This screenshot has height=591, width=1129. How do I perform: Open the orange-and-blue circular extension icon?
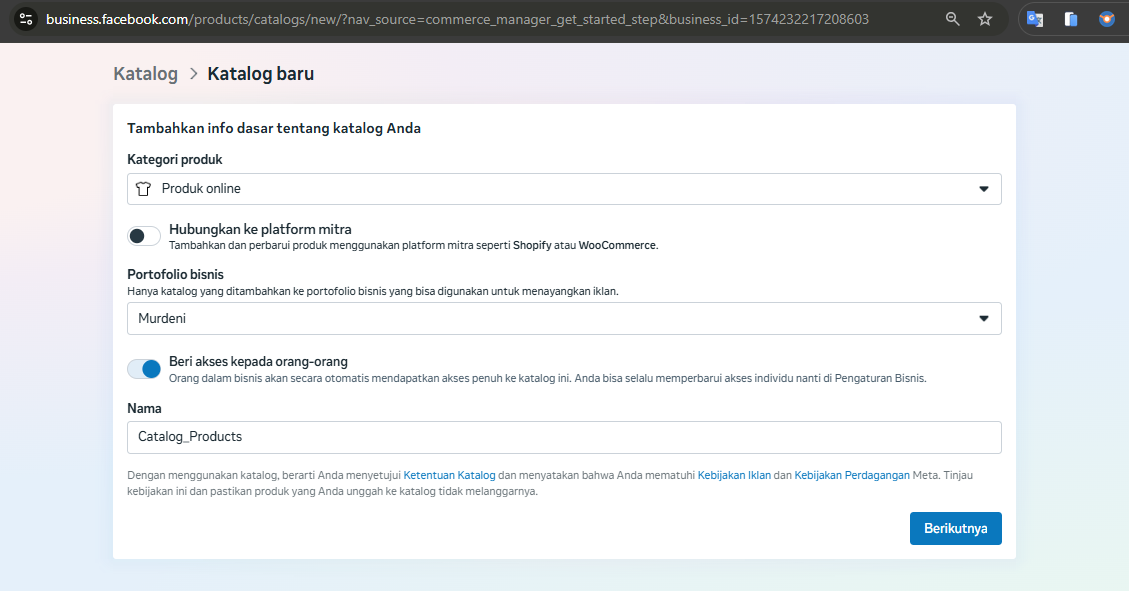[1106, 19]
